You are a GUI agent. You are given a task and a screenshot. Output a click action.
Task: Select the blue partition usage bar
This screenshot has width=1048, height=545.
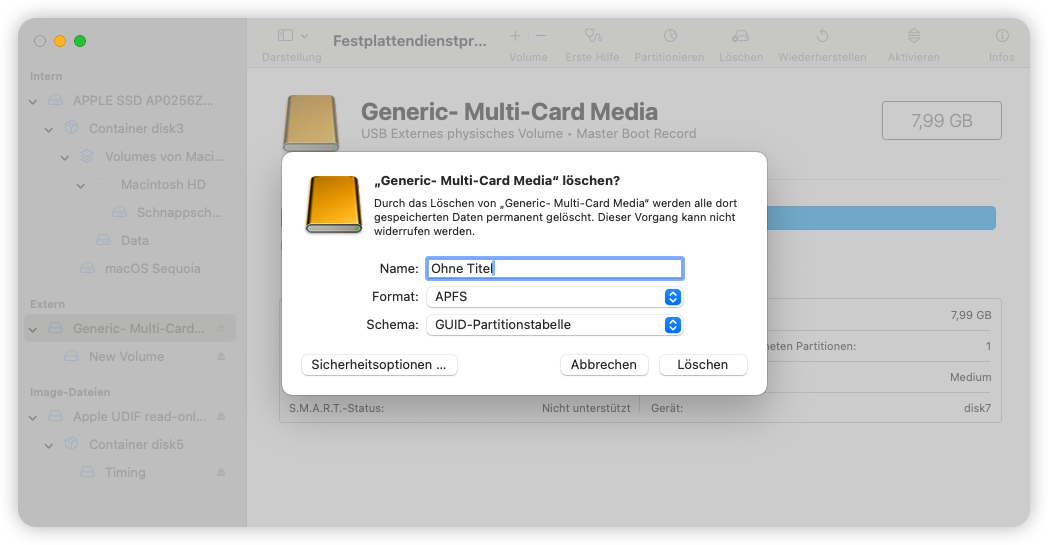tap(881, 218)
